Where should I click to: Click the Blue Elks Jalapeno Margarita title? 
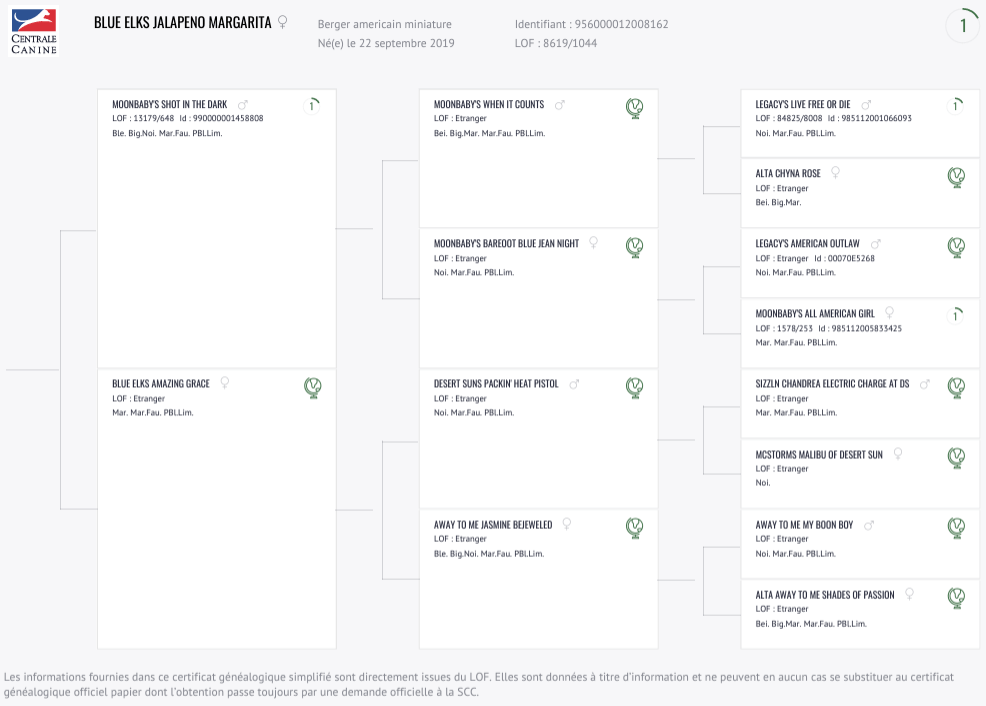tap(182, 23)
